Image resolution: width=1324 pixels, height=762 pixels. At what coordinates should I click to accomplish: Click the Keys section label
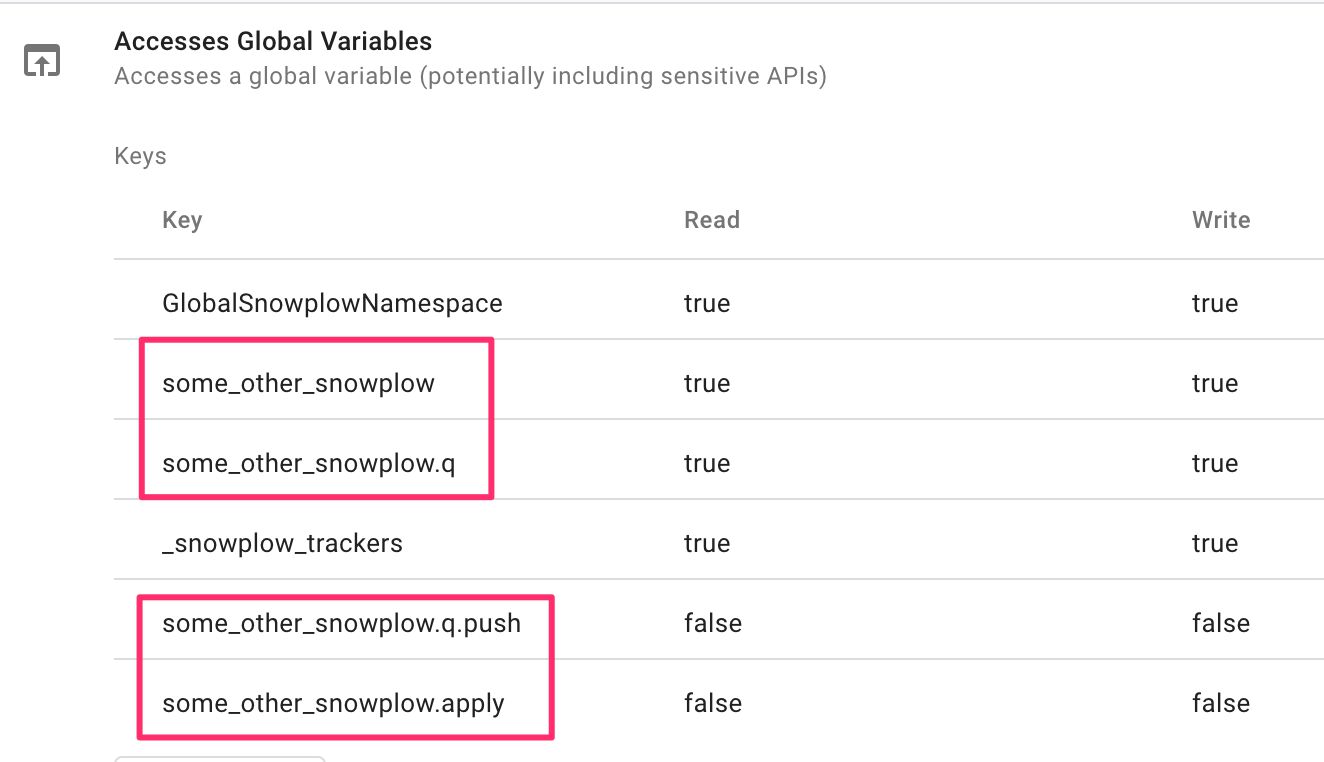click(x=140, y=157)
